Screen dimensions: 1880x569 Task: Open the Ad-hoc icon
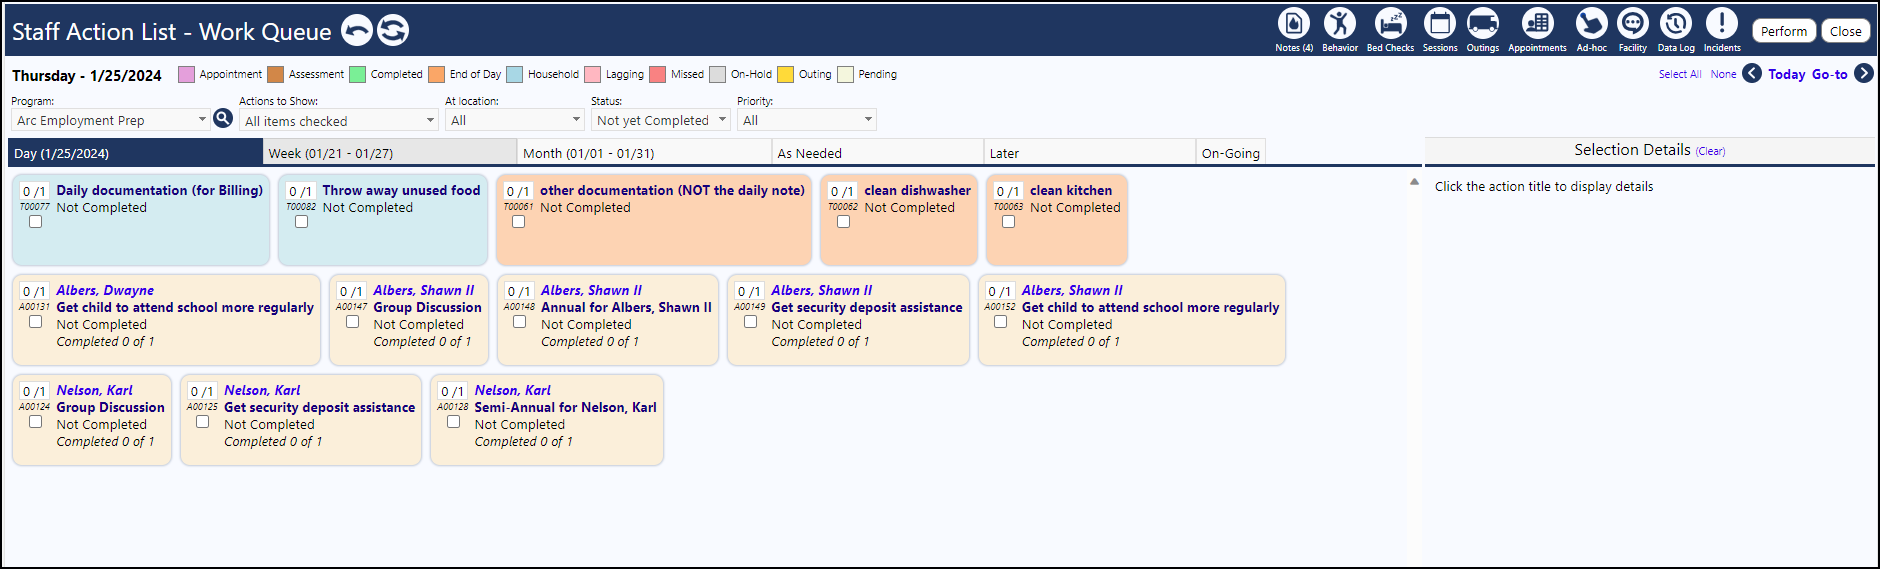coord(1591,23)
